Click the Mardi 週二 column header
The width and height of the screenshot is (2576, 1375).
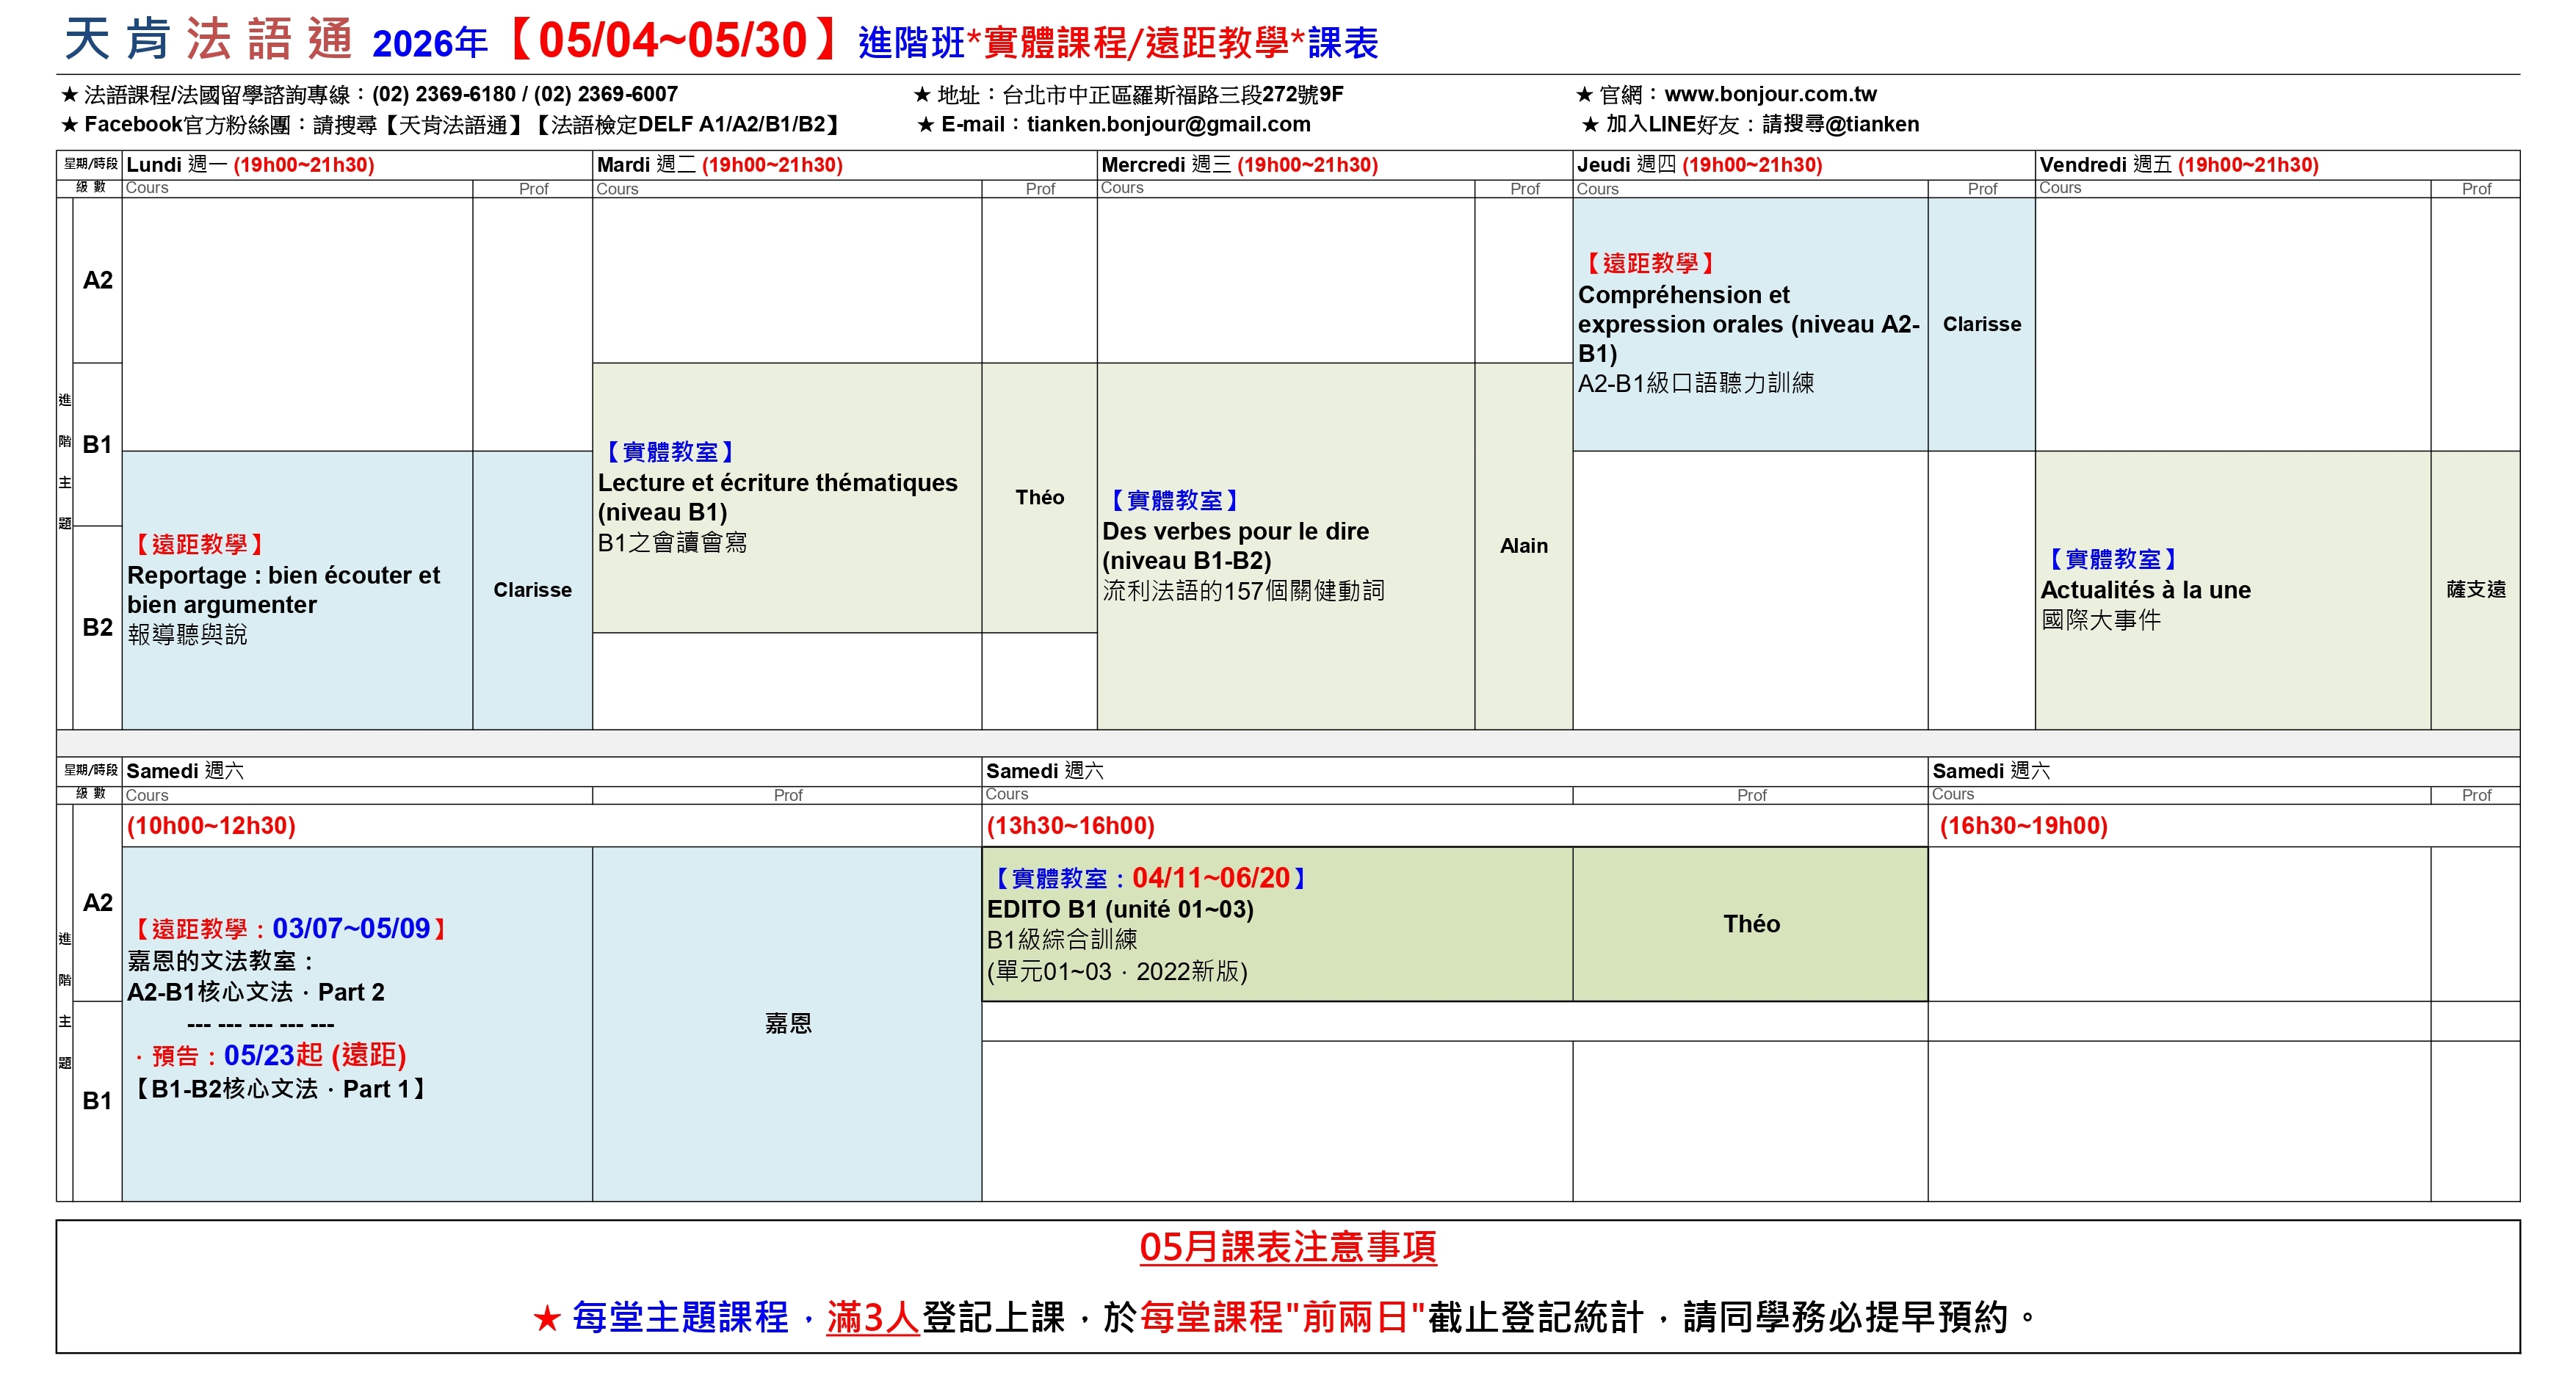tap(719, 165)
